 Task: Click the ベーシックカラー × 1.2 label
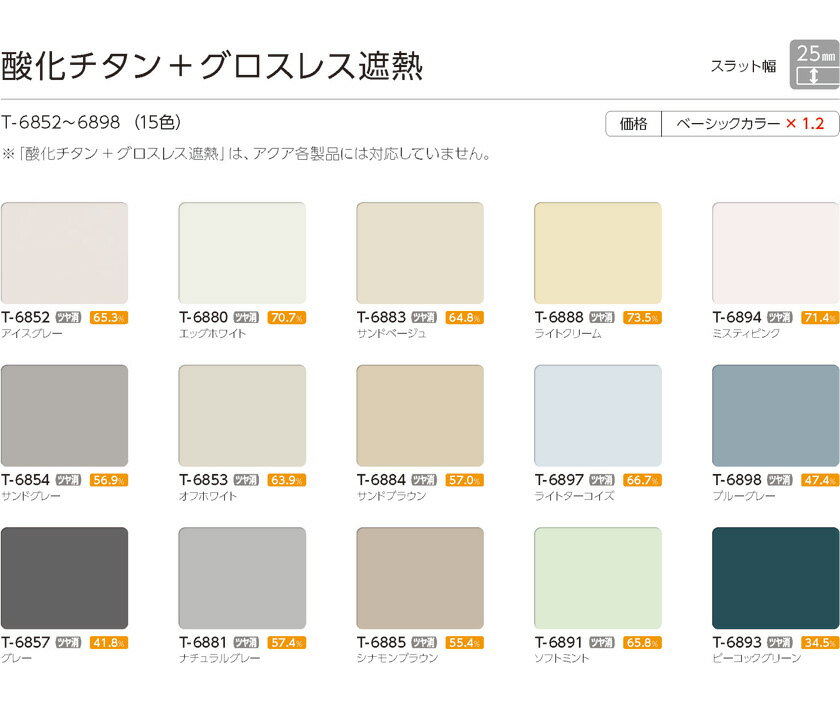click(750, 124)
